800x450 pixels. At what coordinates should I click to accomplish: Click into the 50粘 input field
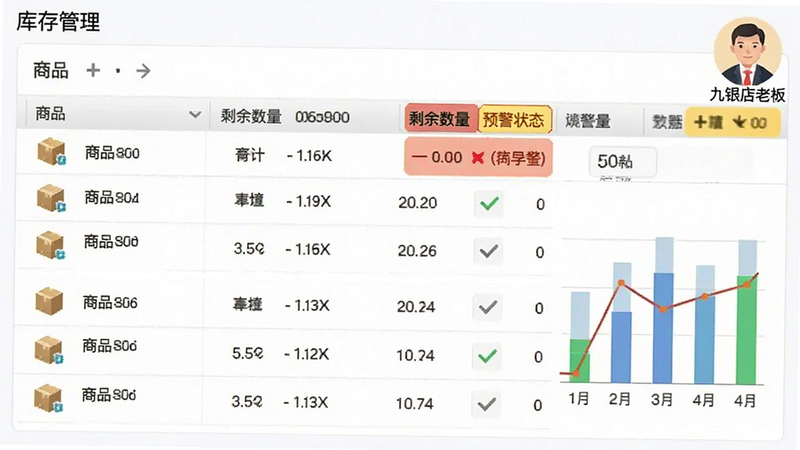(622, 162)
